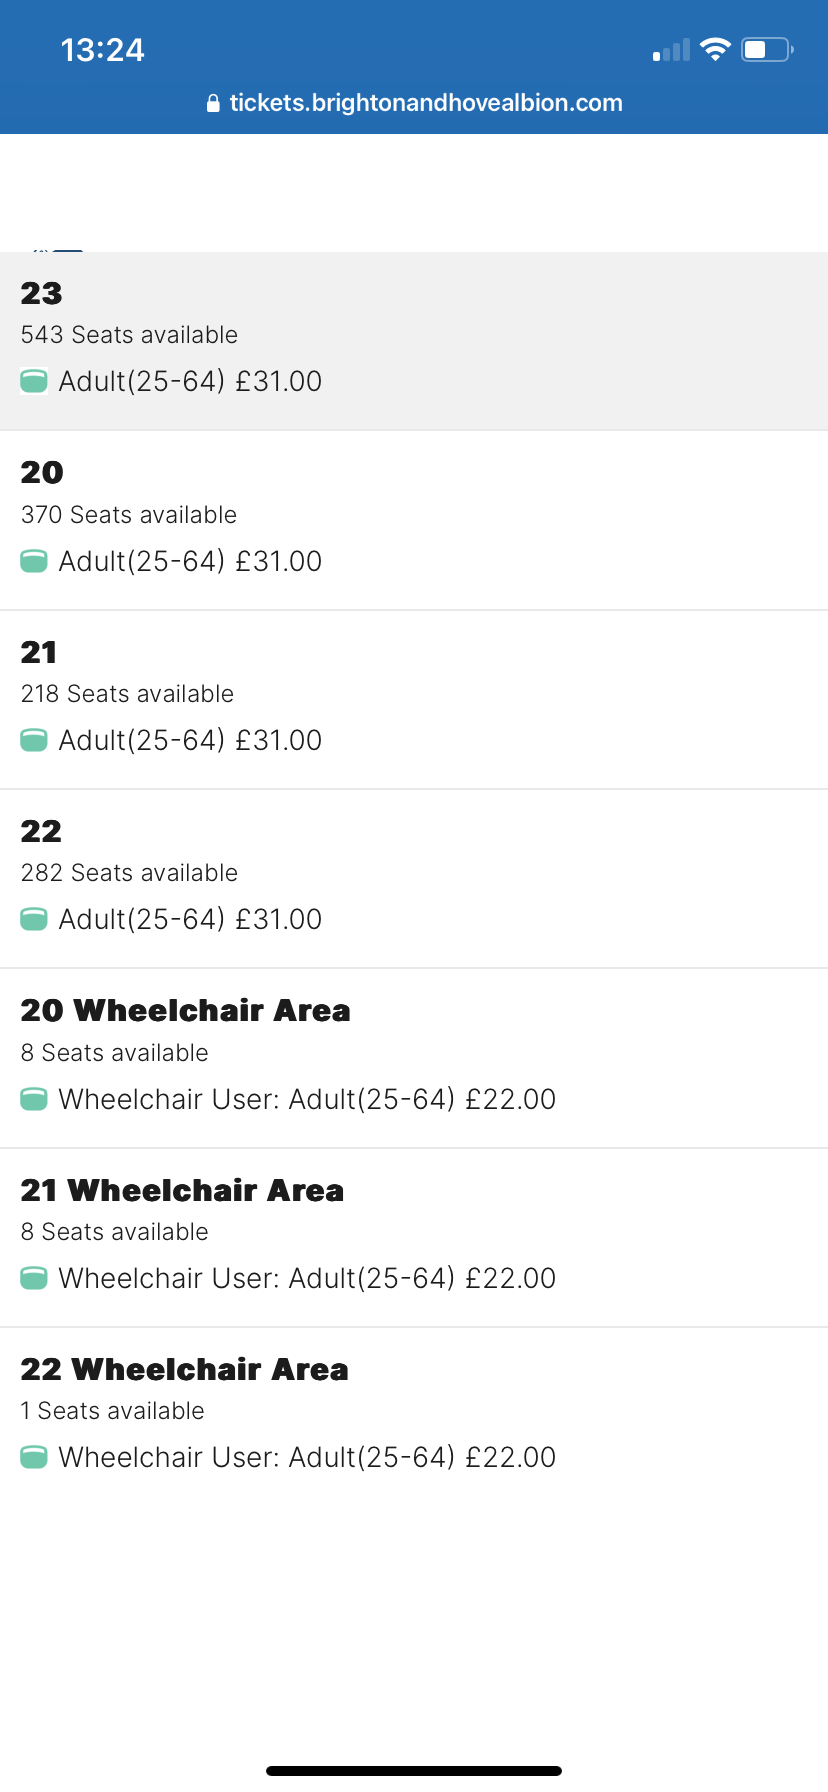
Task: Tap seat icon in 21 Wheelchair Area row
Action: coord(34,1278)
